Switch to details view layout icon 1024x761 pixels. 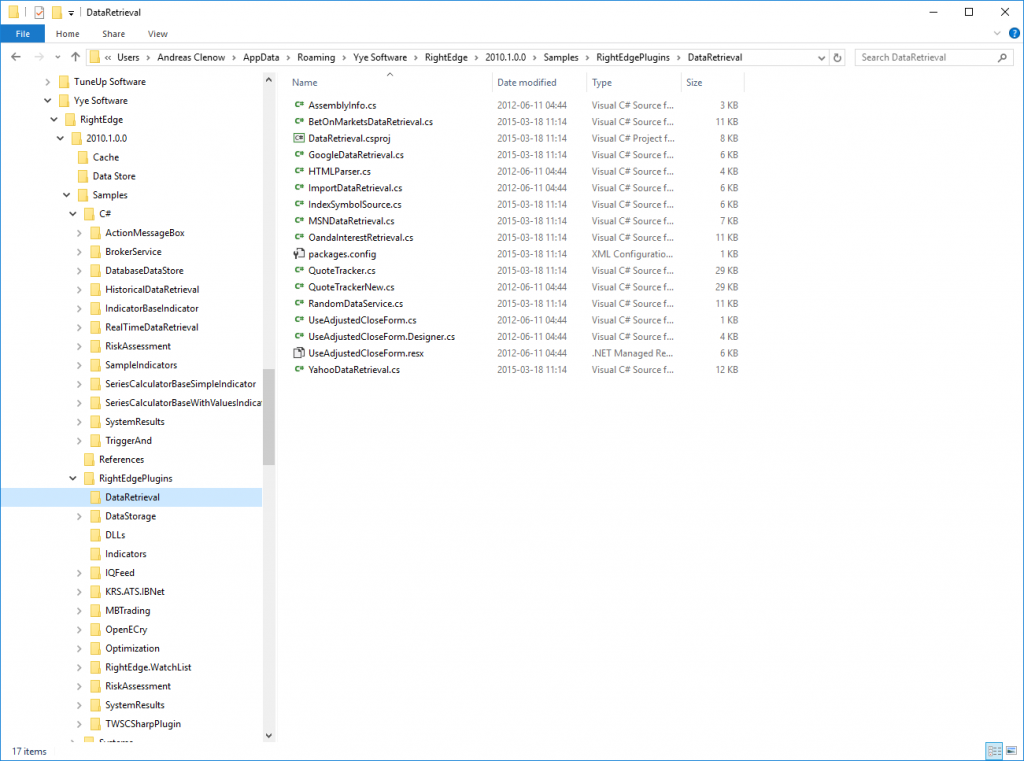(x=994, y=751)
